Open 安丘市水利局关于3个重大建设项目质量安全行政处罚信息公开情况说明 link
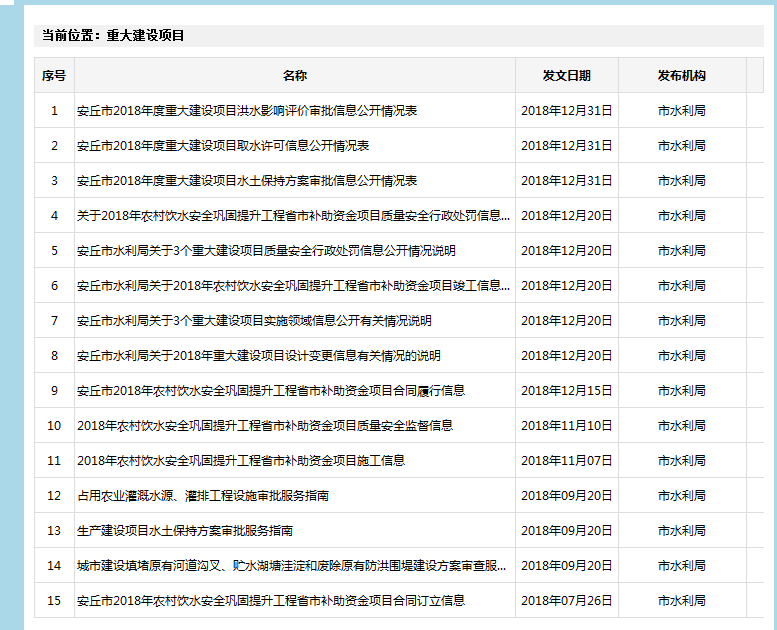777x630 pixels. (266, 251)
